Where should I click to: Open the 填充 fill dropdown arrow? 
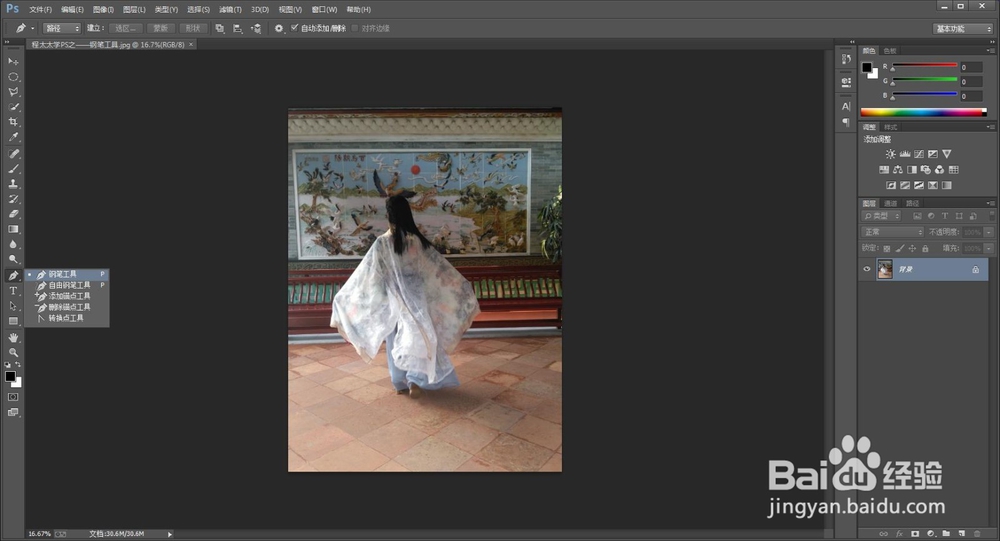[989, 248]
